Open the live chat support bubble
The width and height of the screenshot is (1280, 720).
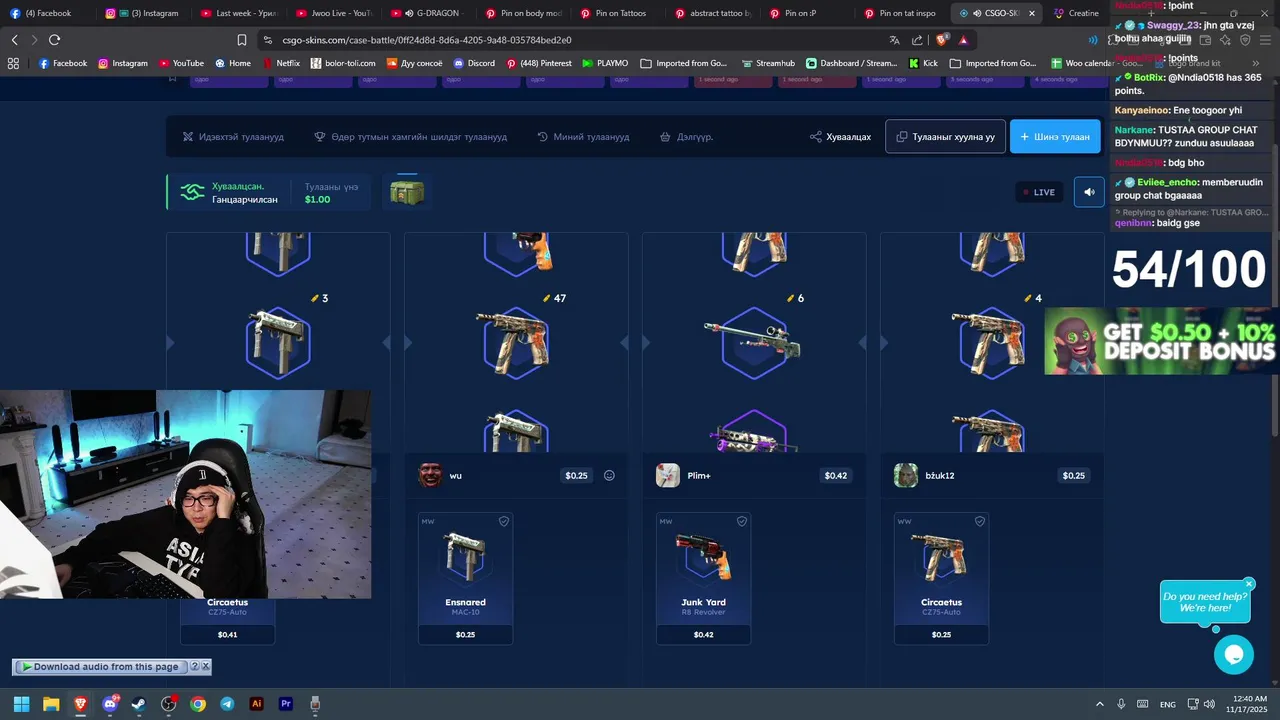point(1234,655)
